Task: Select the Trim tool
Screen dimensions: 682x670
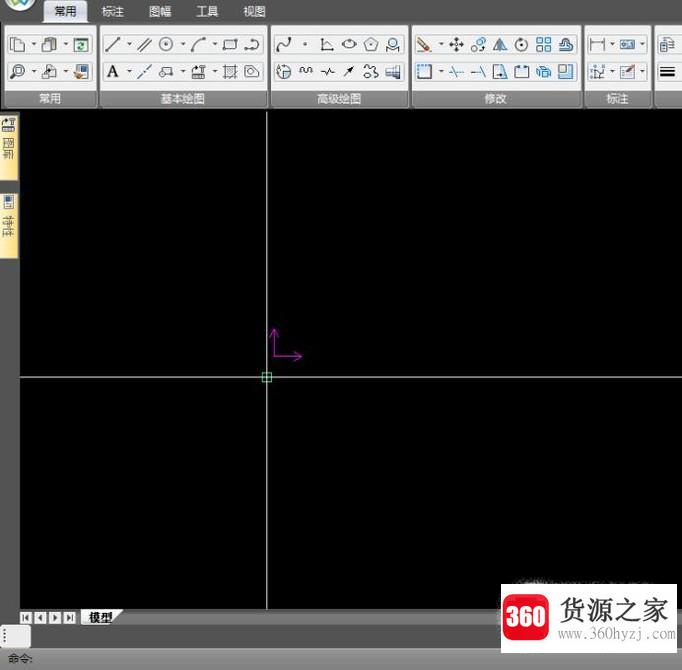Action: (x=456, y=72)
